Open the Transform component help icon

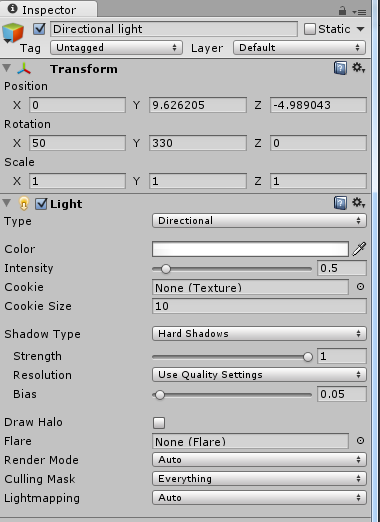340,68
